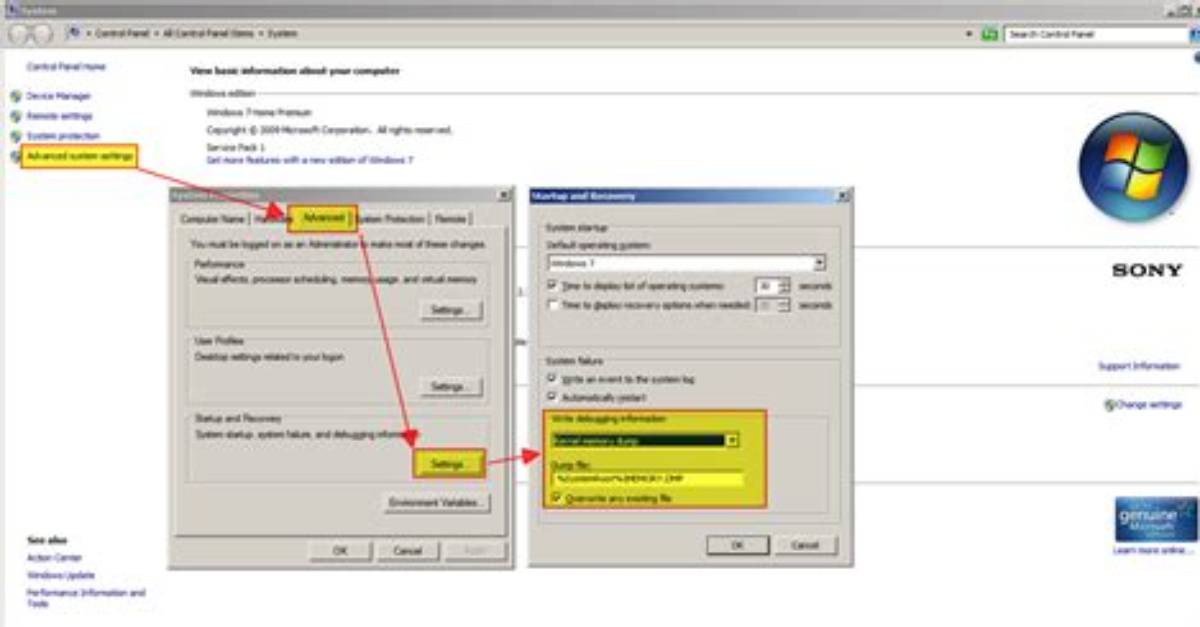Open the address bar history dropdown arrow
The image size is (1200, 627).
pyautogui.click(x=970, y=34)
